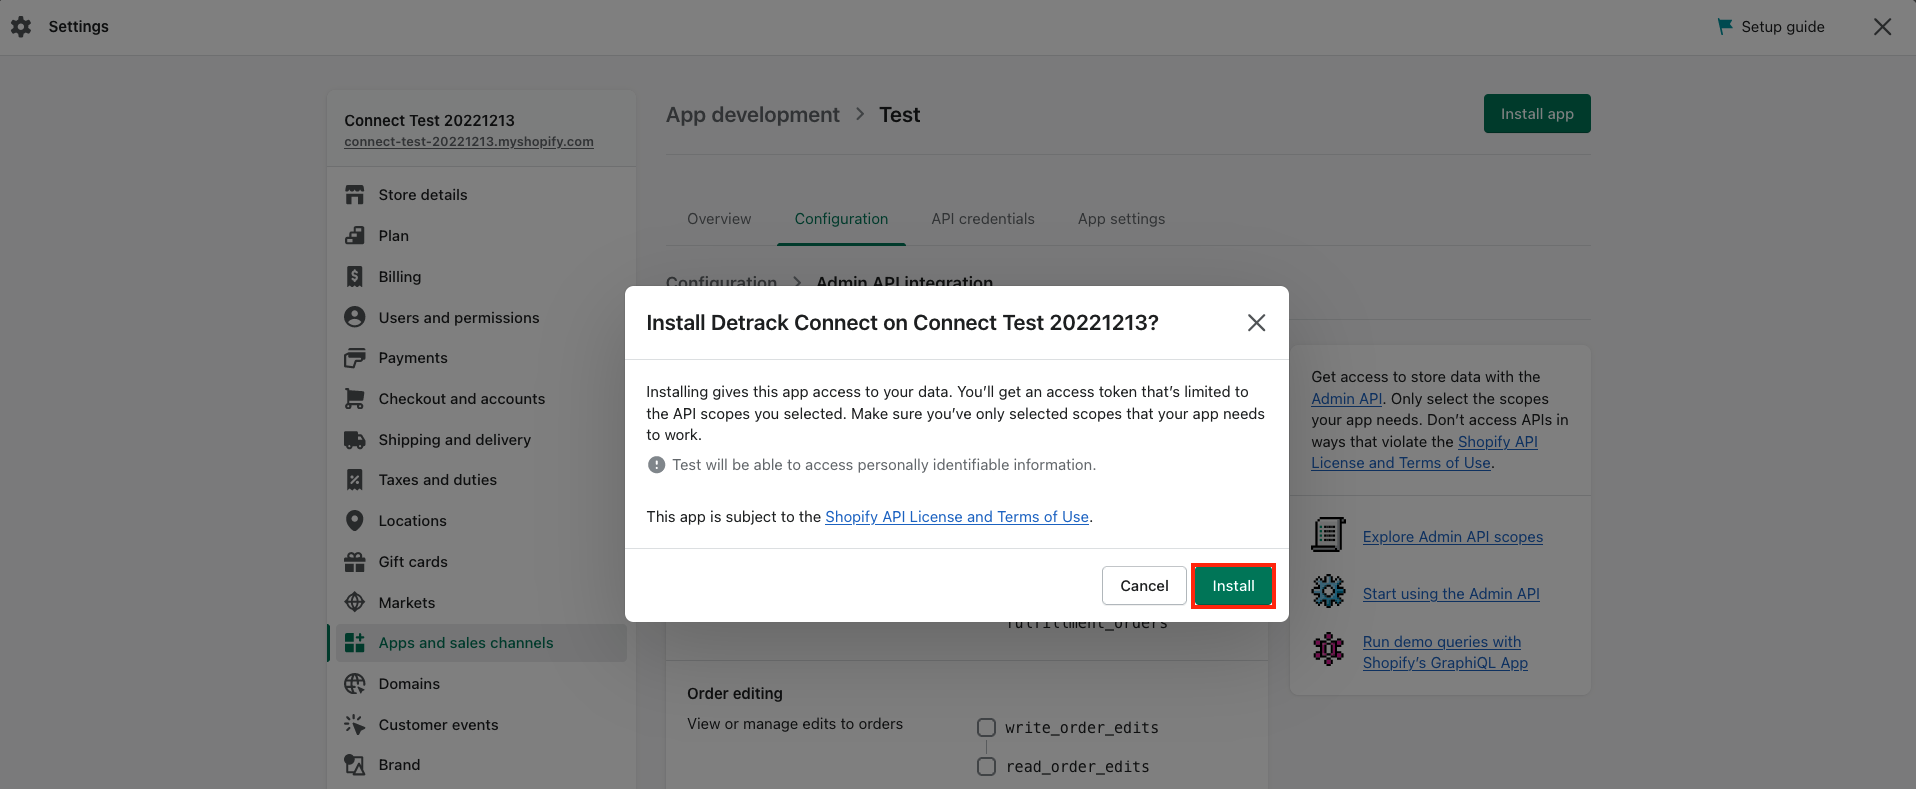Click the Gift cards icon
This screenshot has width=1916, height=789.
(x=355, y=562)
